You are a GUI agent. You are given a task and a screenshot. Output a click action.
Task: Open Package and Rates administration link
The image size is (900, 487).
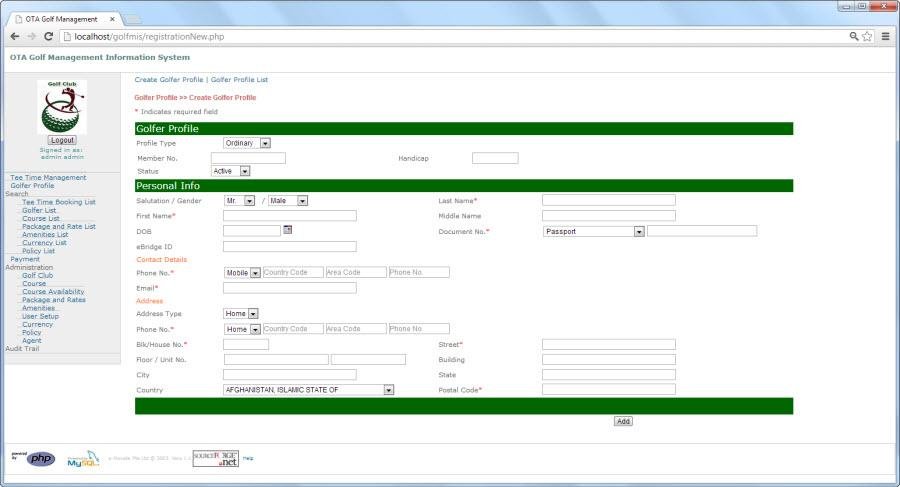(53, 300)
